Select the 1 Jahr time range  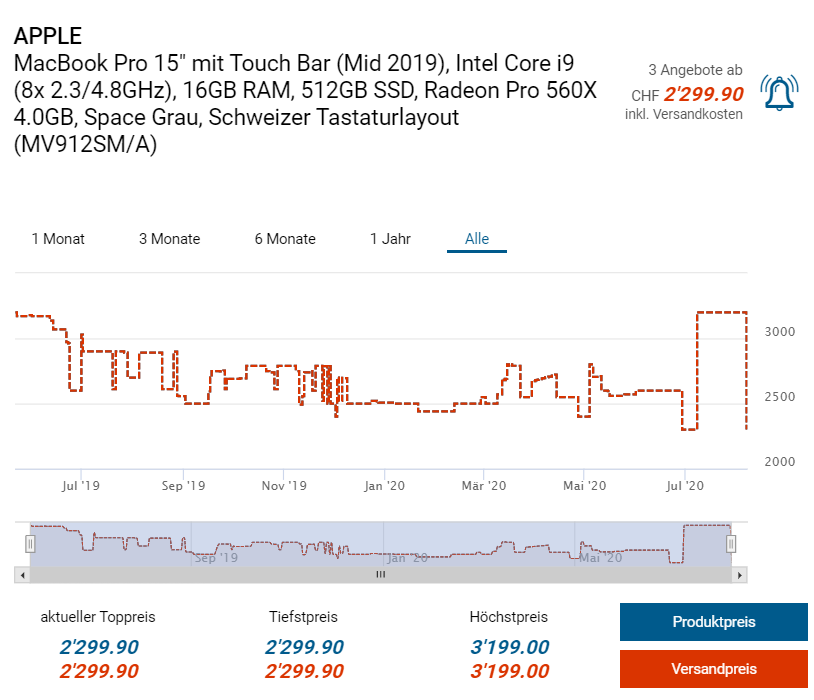tap(390, 239)
